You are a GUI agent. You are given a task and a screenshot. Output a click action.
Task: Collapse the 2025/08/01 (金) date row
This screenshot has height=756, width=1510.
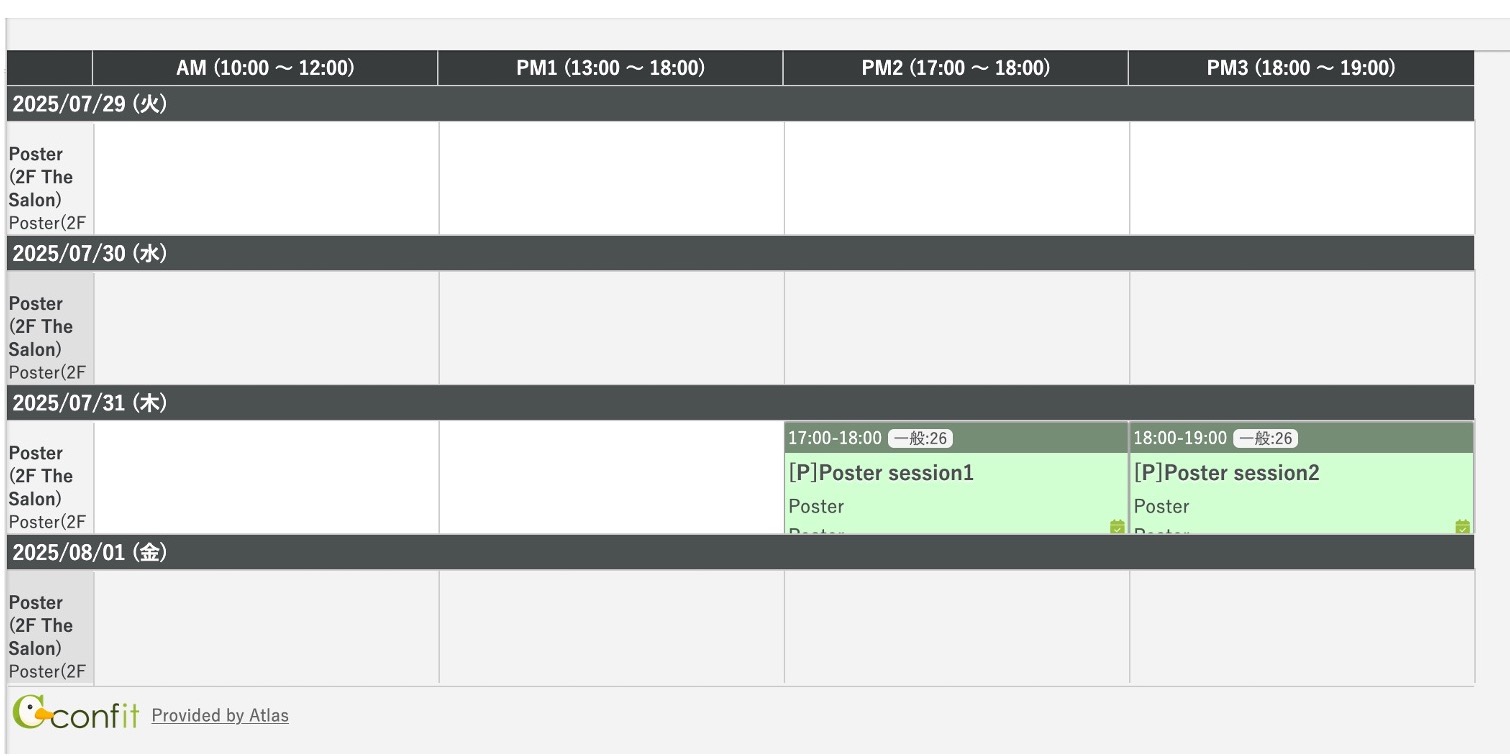[x=740, y=552]
